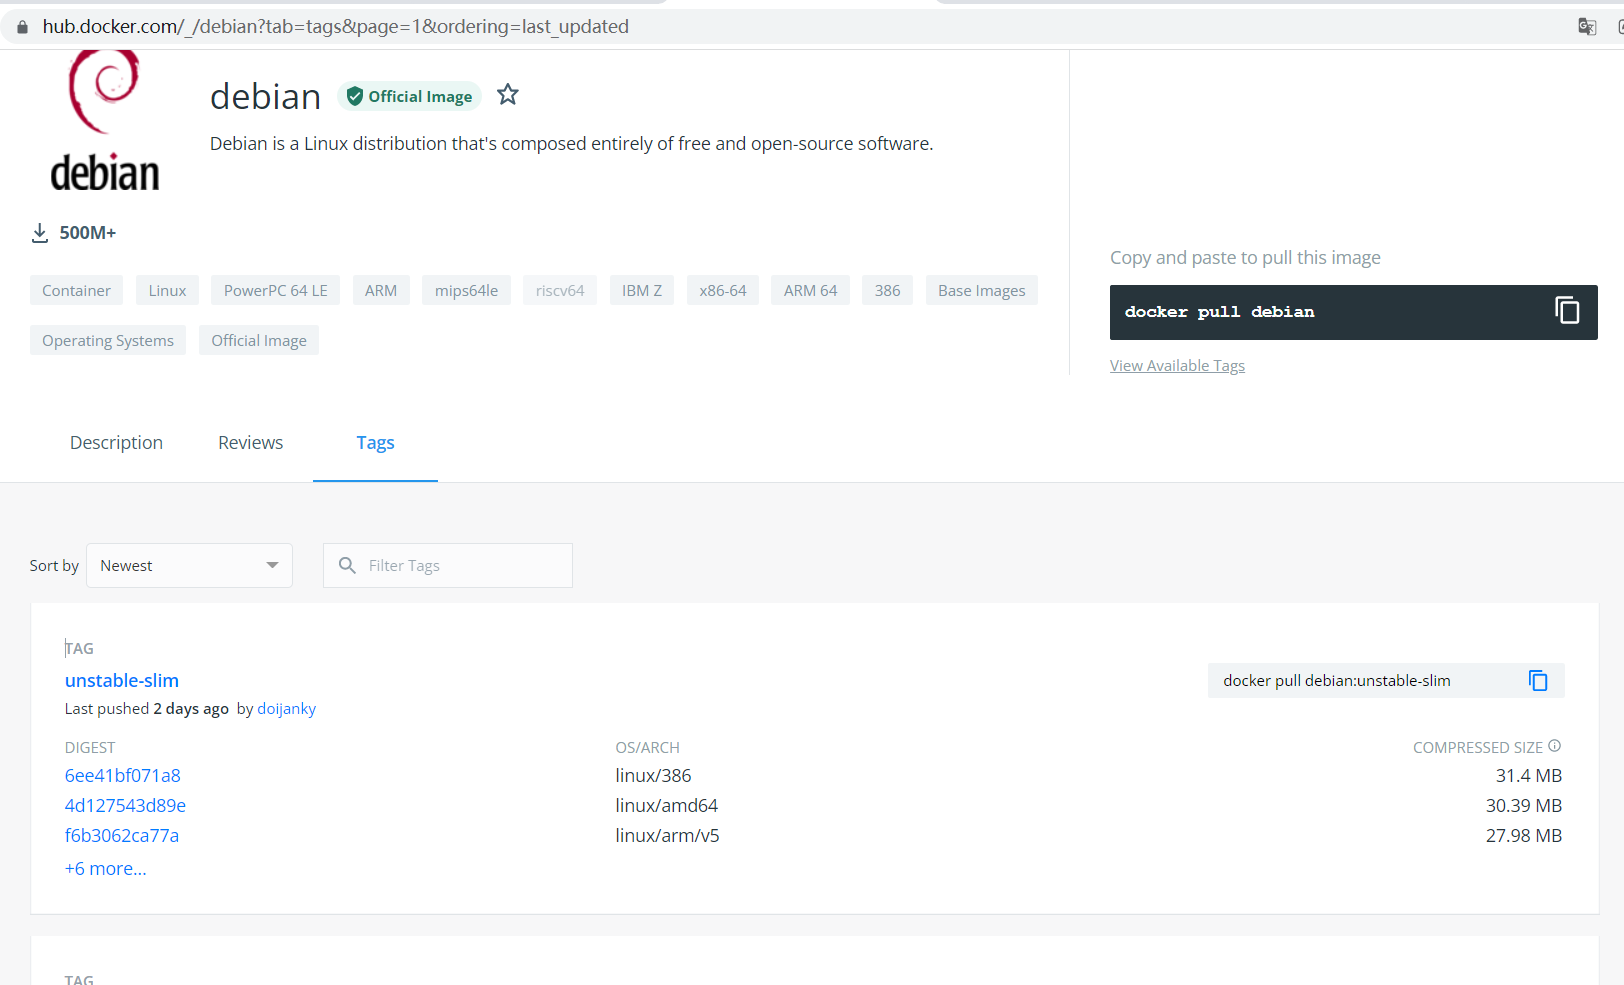Expand the Sort by Newest dropdown
Screen dimensions: 1624x985
point(189,565)
